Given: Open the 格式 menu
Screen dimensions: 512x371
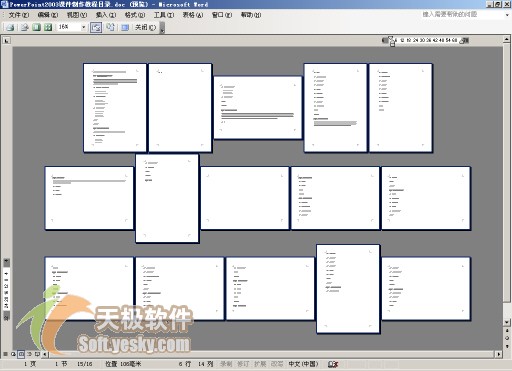Looking at the screenshot, I should (135, 15).
